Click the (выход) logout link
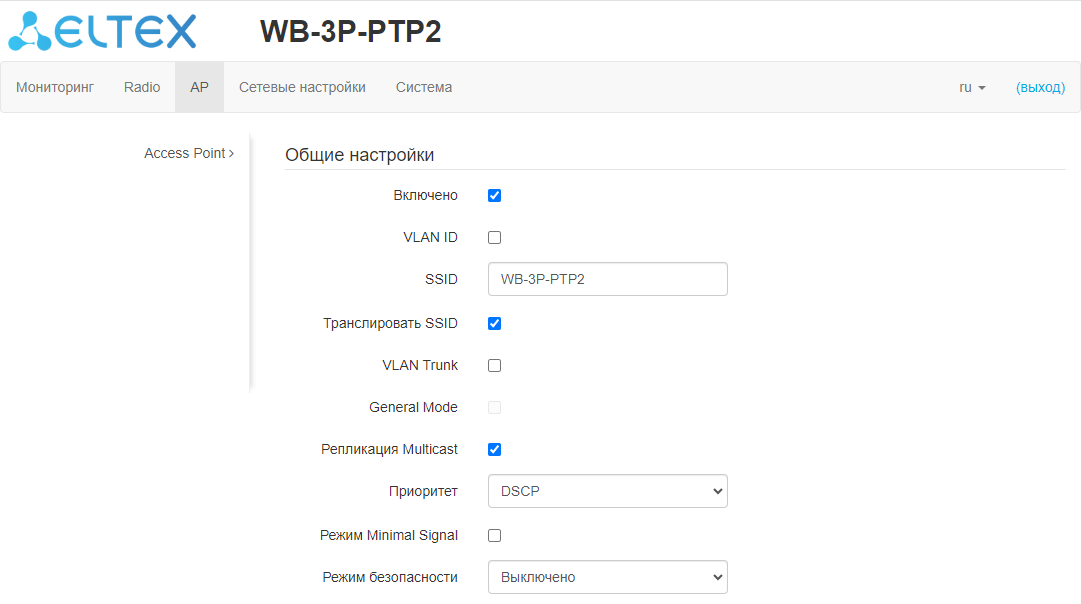Image resolution: width=1081 pixels, height=604 pixels. point(1040,88)
